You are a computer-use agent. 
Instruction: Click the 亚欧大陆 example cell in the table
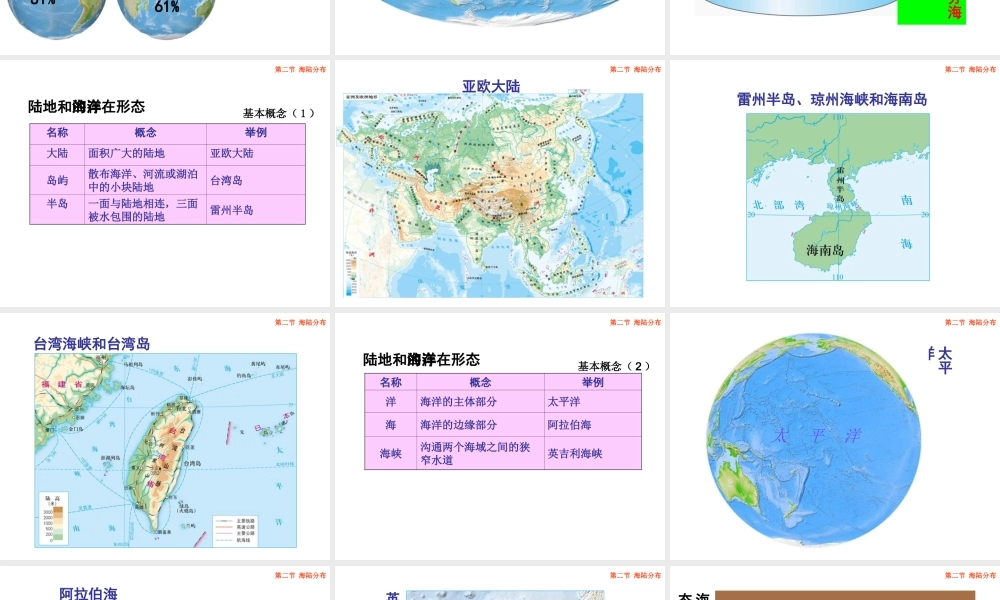tap(256, 153)
